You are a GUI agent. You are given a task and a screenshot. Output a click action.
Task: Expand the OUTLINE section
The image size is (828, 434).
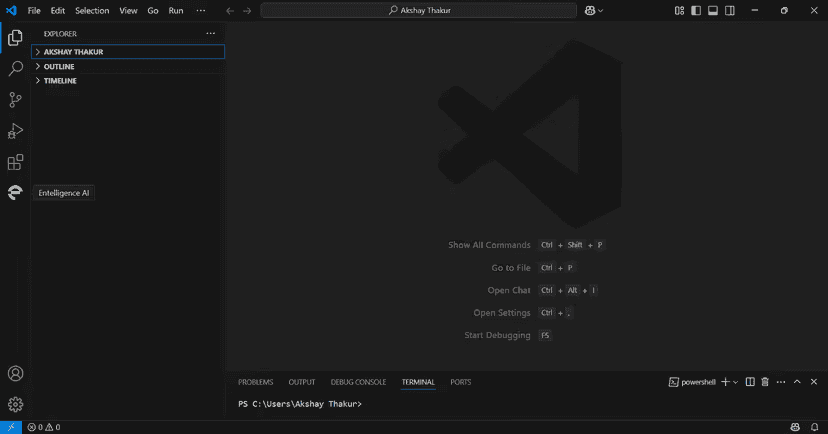coord(128,67)
